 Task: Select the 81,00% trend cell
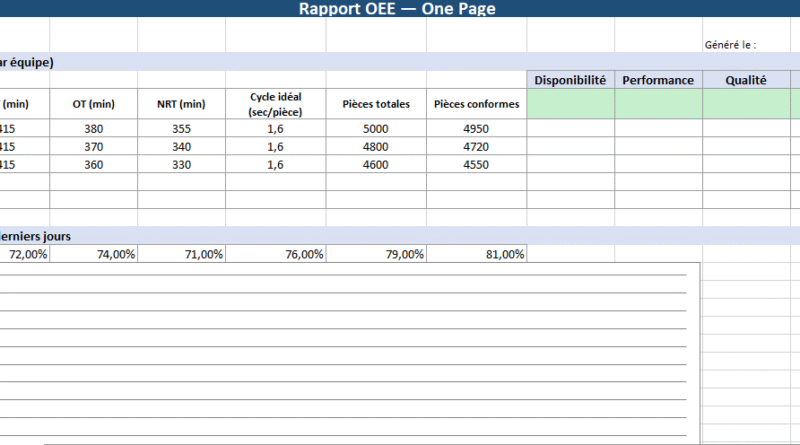tap(476, 254)
